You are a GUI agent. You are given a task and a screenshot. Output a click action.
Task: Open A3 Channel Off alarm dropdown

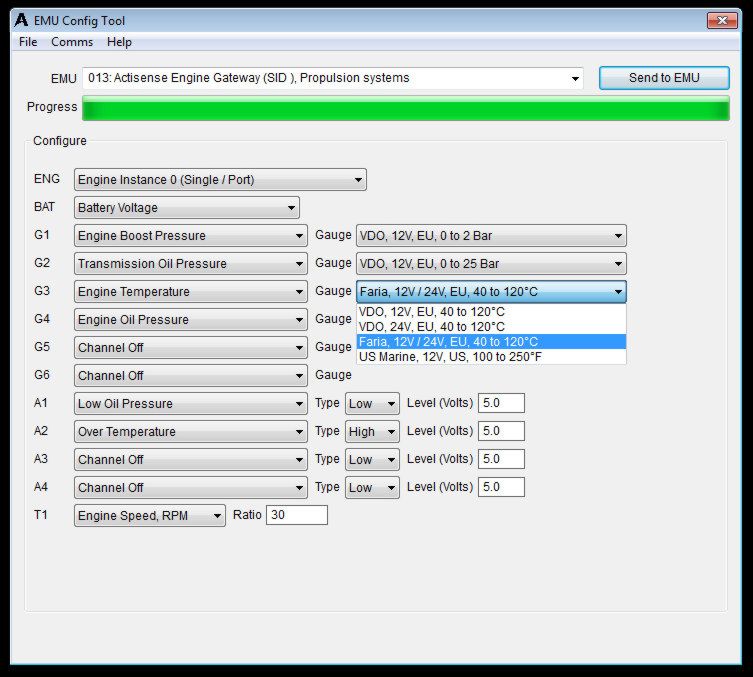(x=191, y=459)
